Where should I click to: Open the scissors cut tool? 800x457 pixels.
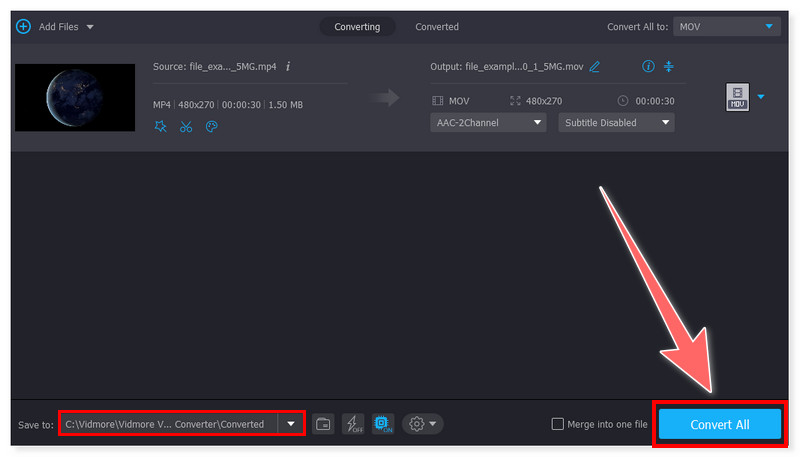point(185,127)
